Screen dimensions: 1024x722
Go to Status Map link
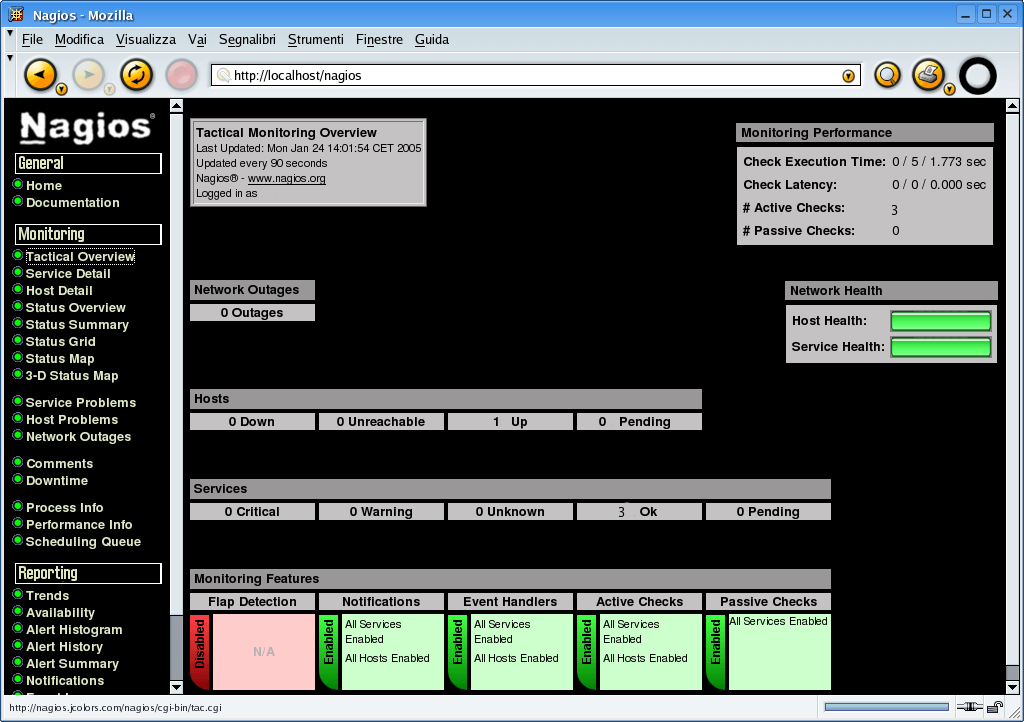pos(60,358)
